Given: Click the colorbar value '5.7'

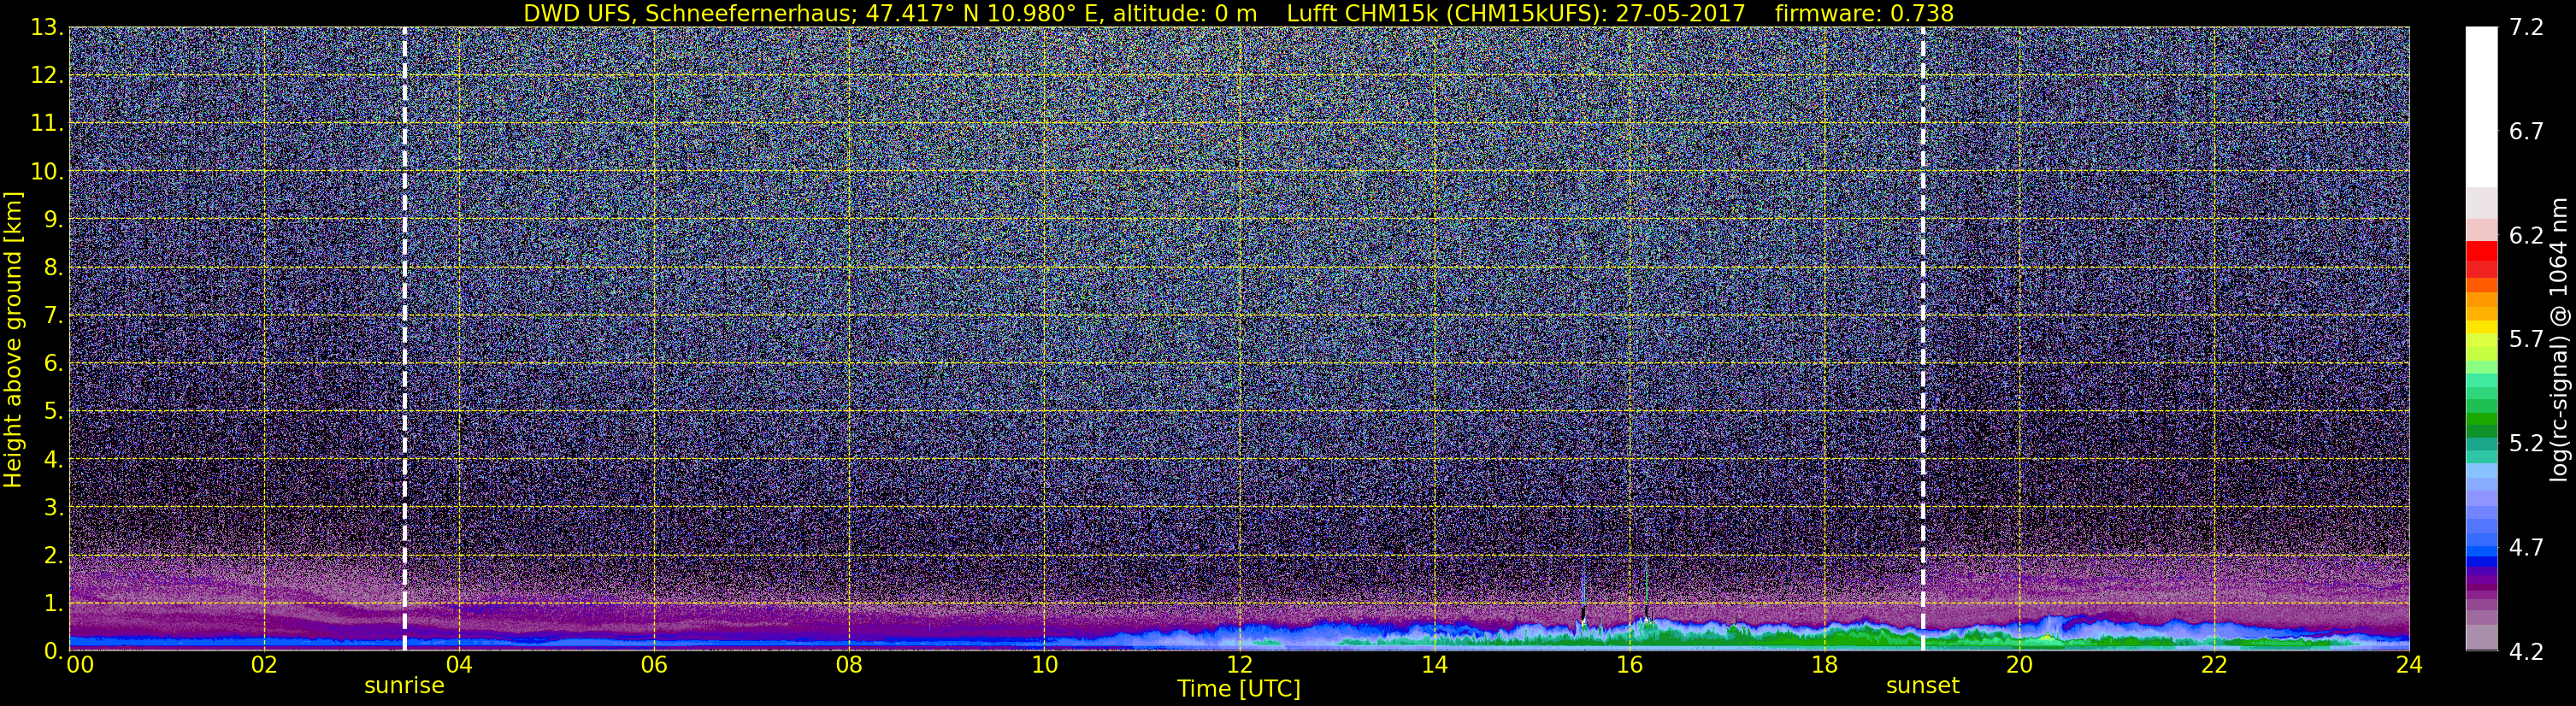Looking at the screenshot, I should pos(2526,340).
